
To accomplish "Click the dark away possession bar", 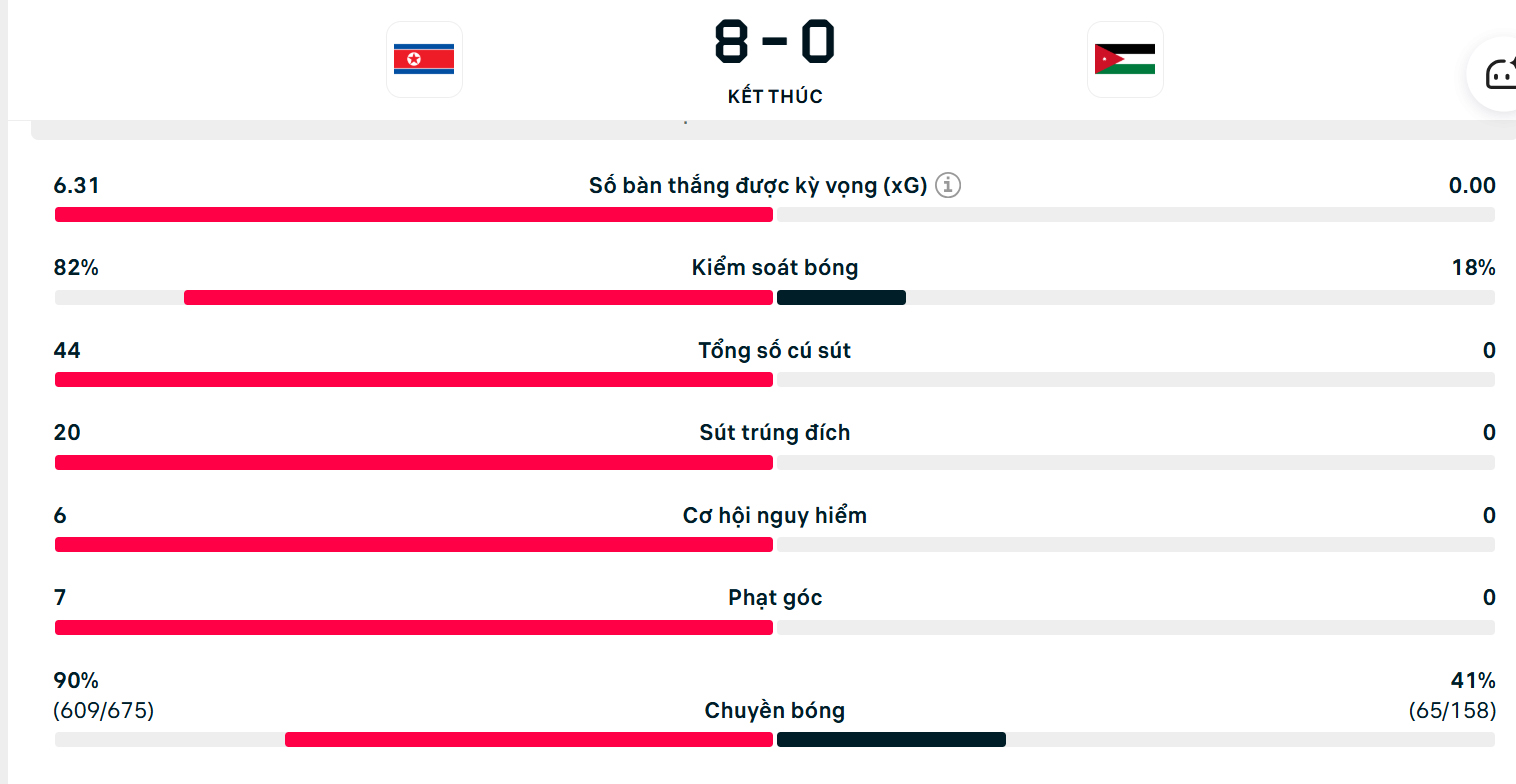I will pos(841,297).
